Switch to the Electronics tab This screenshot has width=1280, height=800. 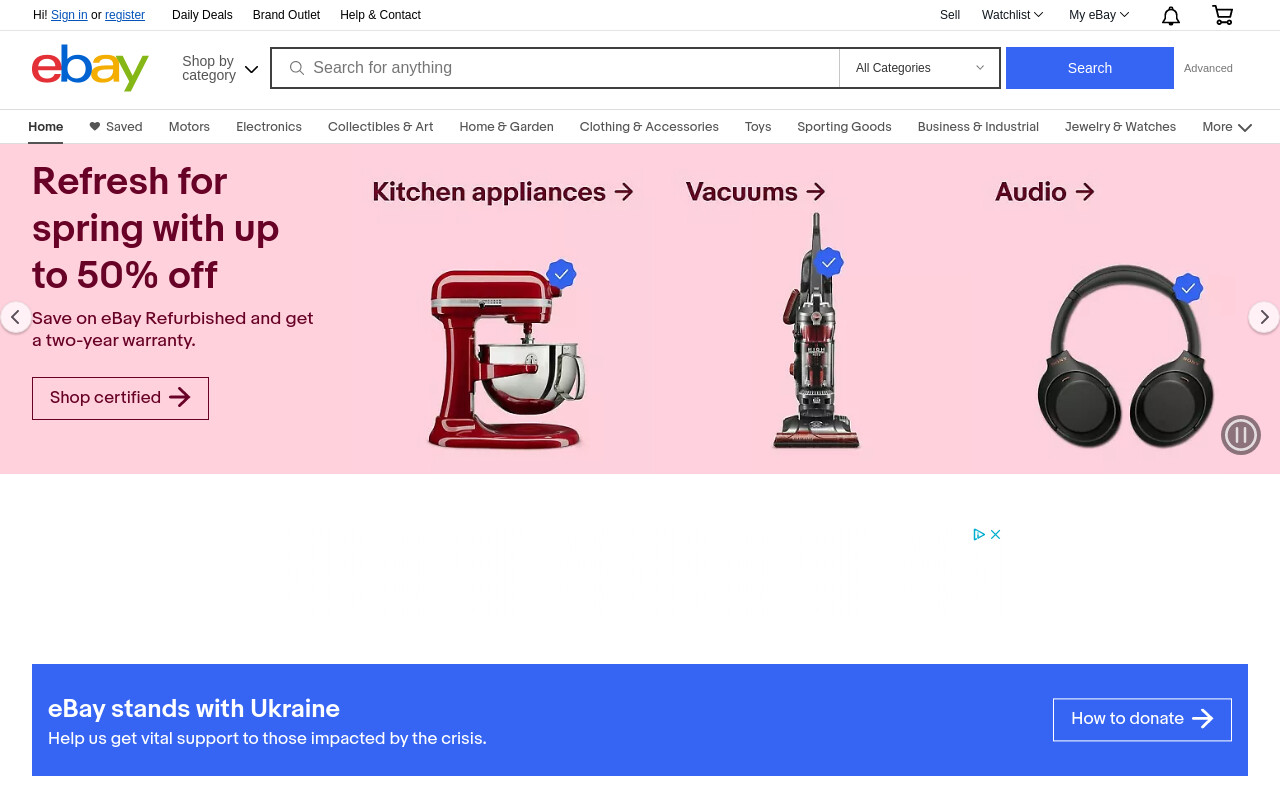tap(269, 127)
